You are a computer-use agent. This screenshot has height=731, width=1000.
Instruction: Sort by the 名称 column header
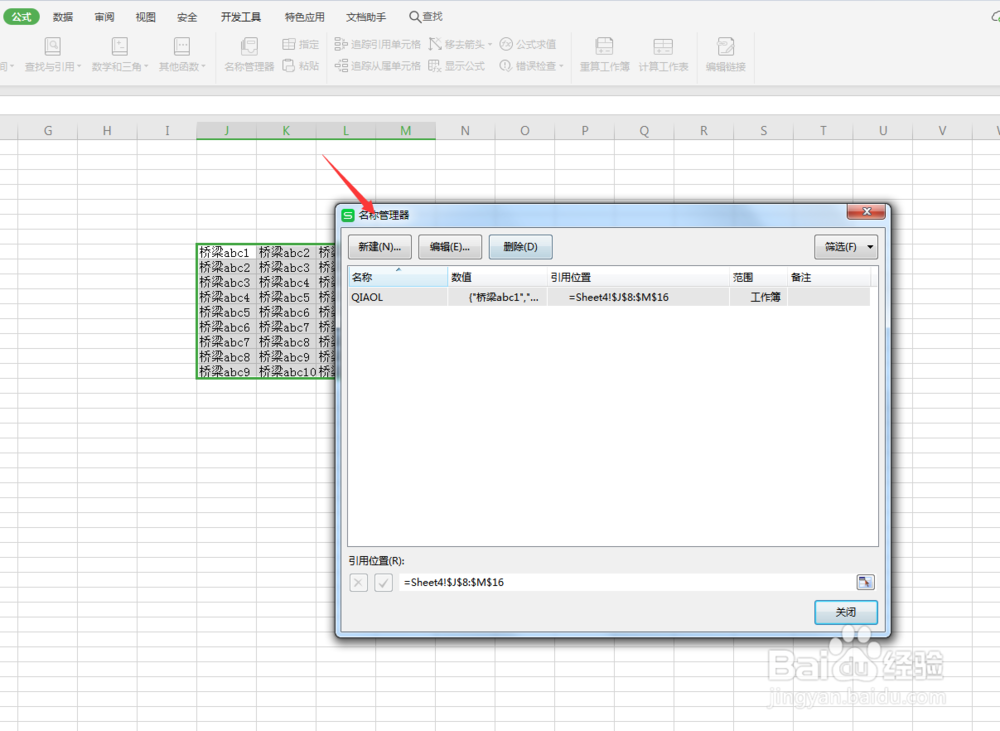[398, 277]
